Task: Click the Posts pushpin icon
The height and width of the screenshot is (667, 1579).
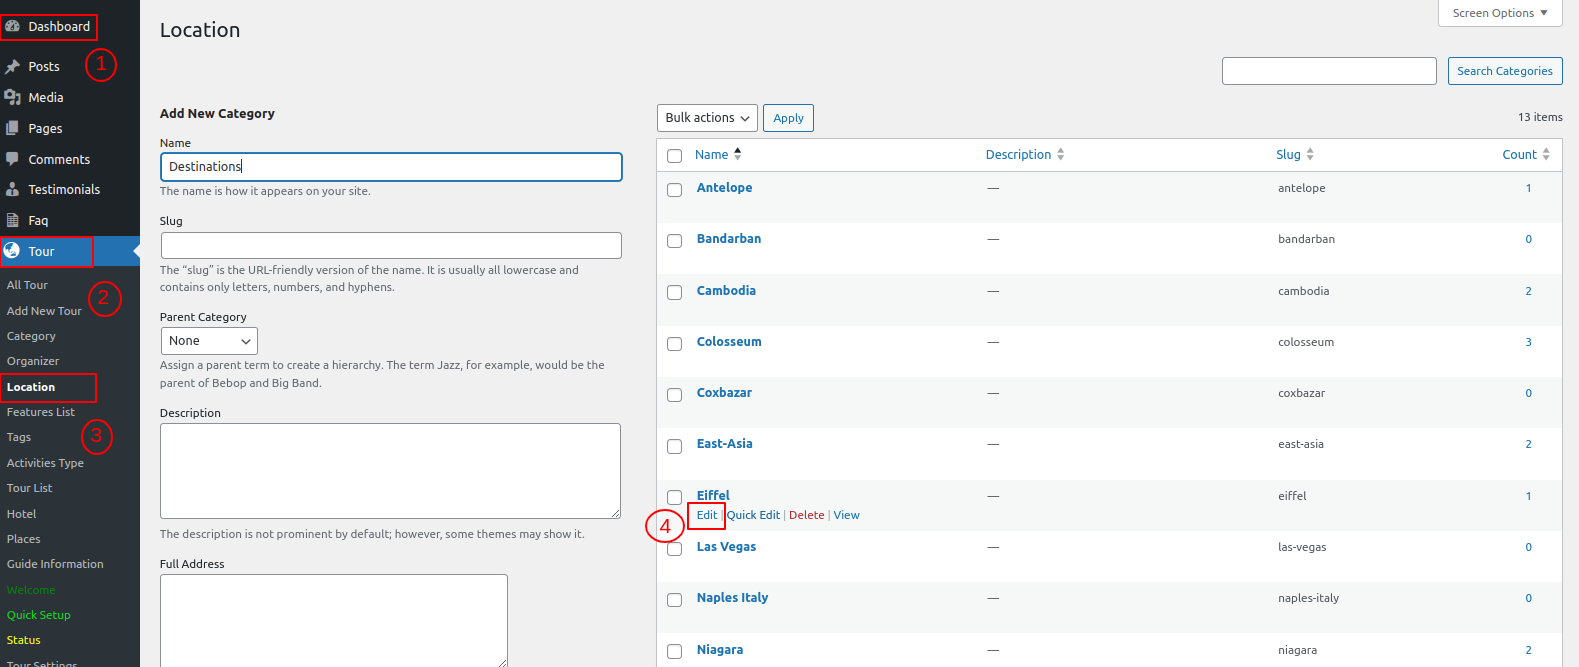Action: pyautogui.click(x=13, y=67)
